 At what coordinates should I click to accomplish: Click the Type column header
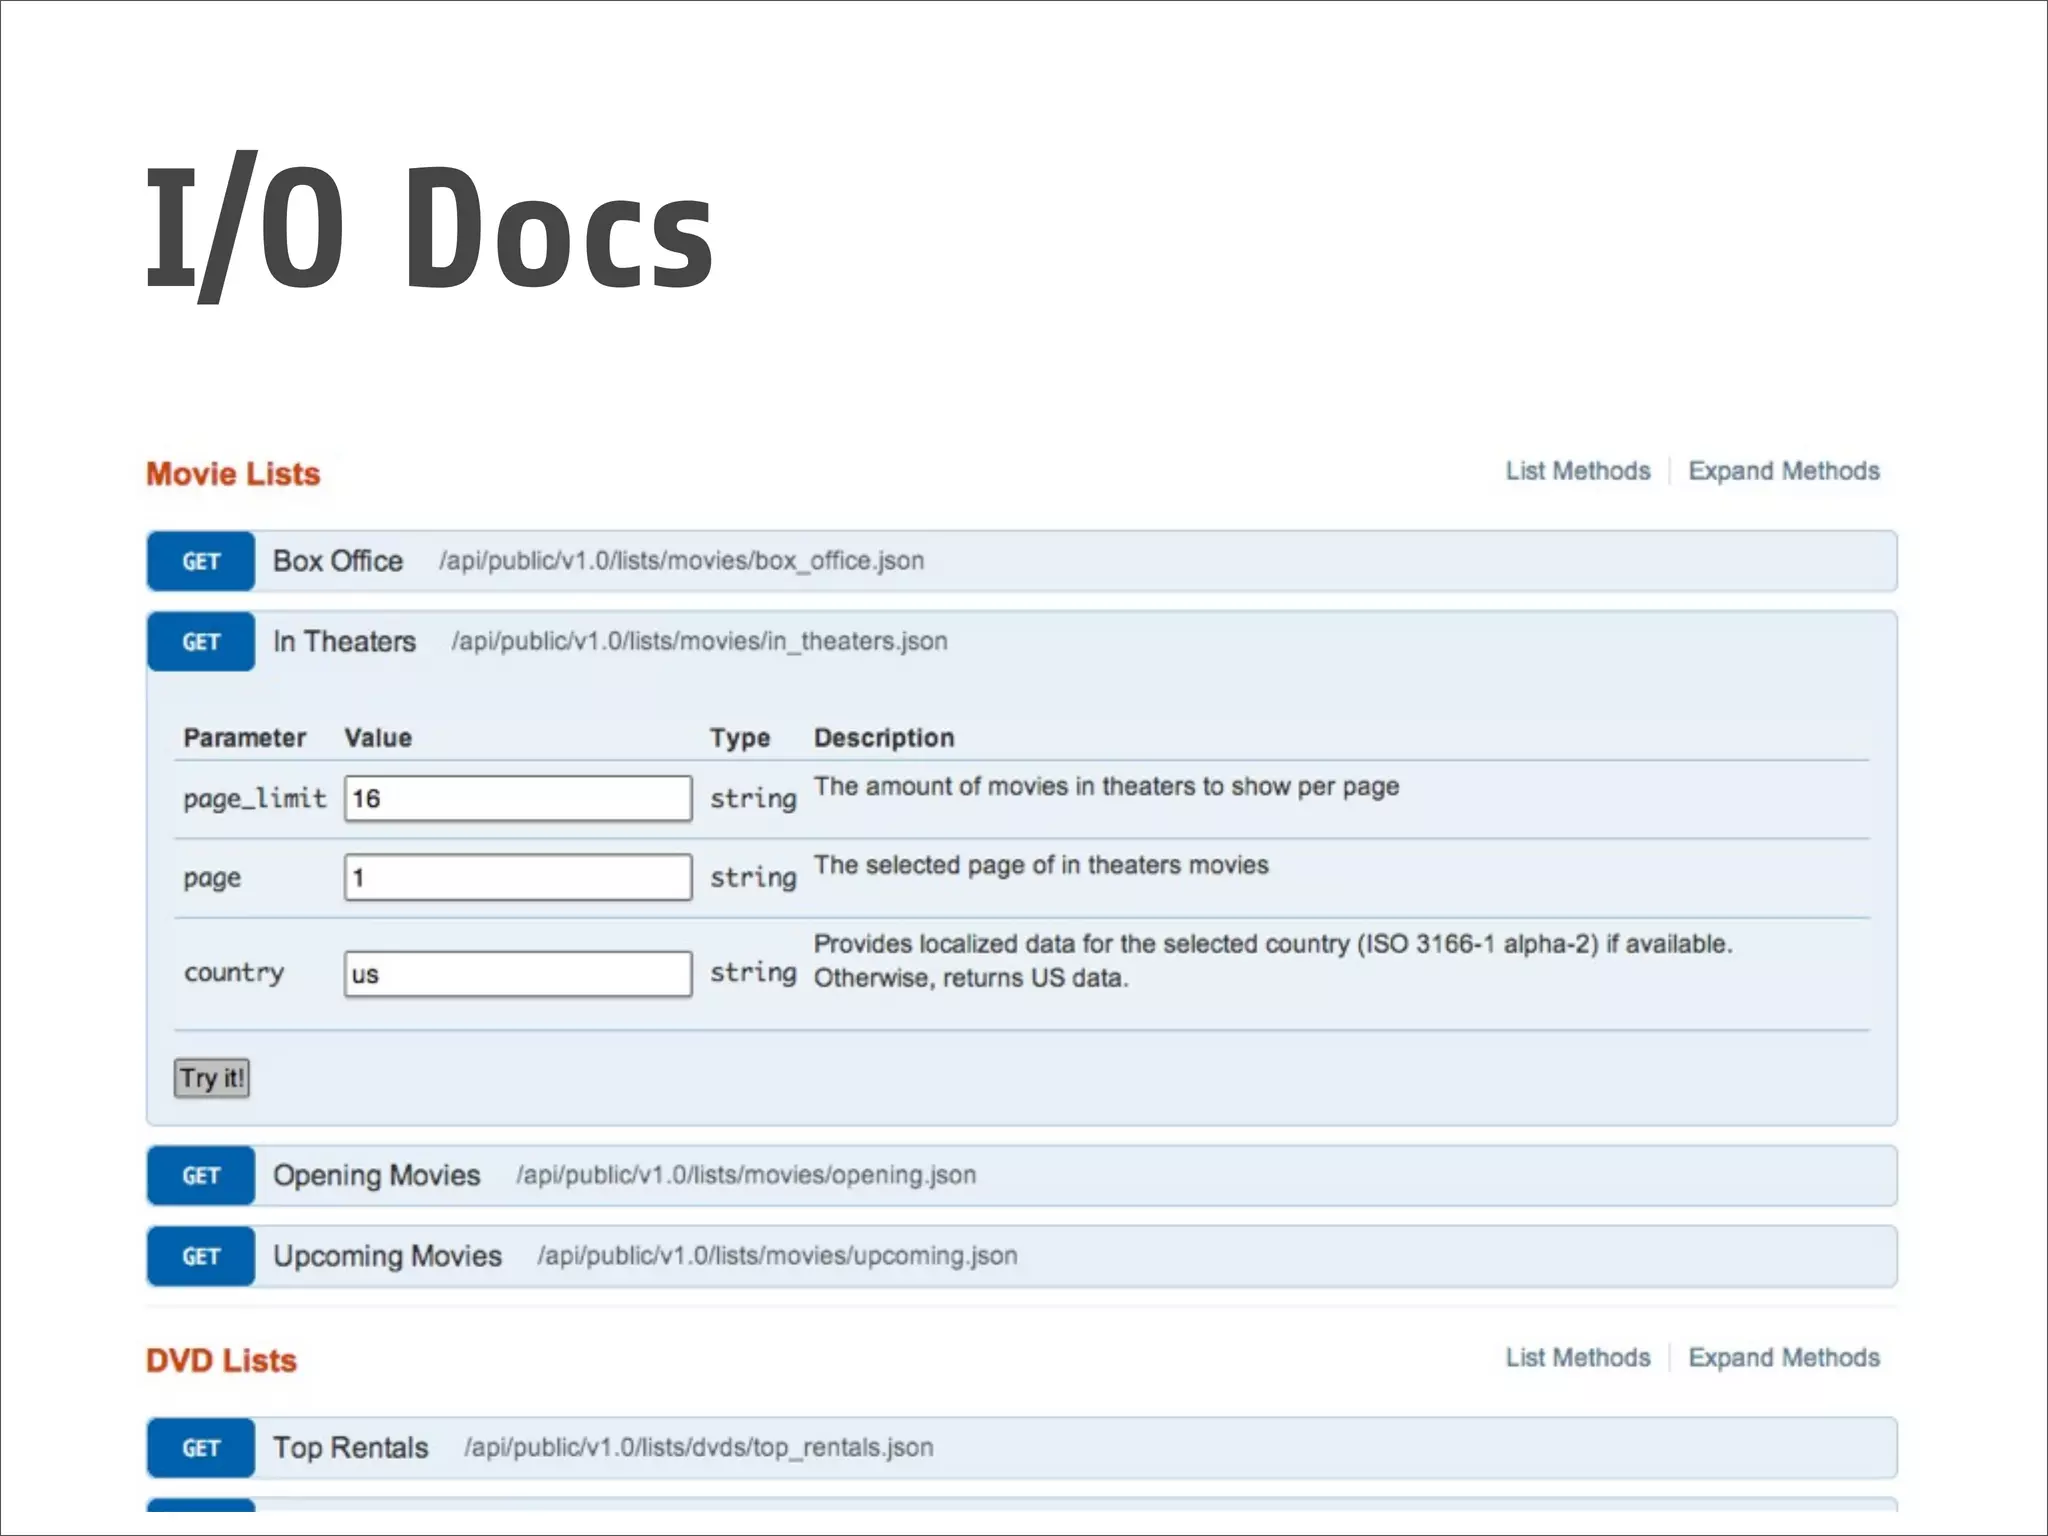(740, 738)
